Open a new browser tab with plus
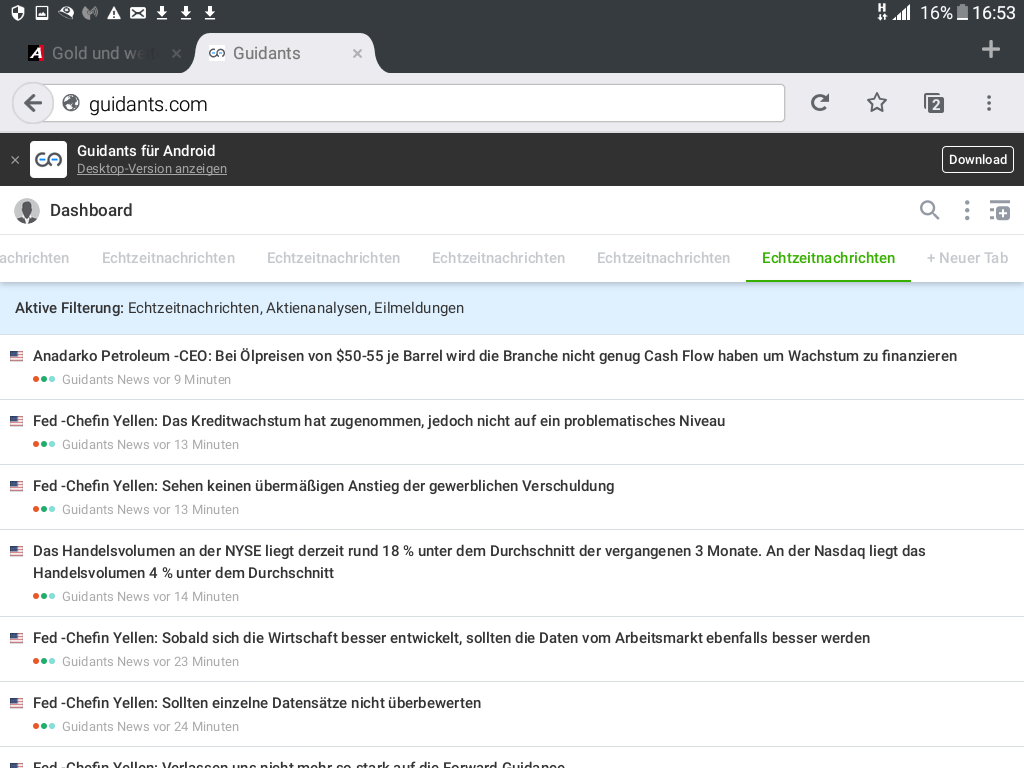The image size is (1024, 768). [x=990, y=50]
